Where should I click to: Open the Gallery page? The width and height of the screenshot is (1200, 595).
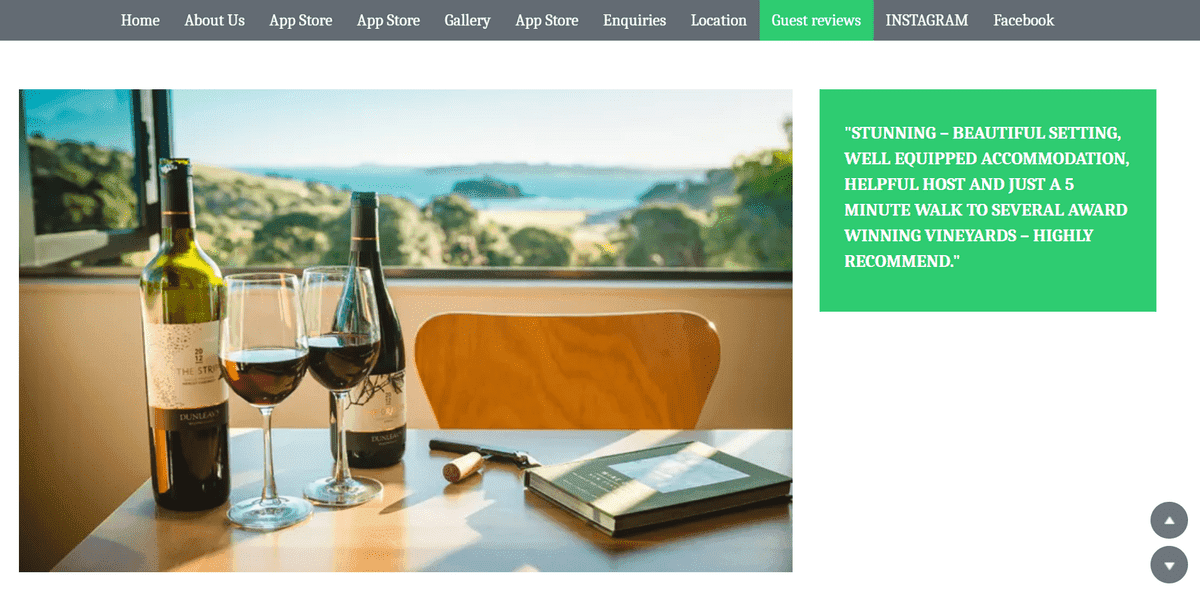point(467,20)
